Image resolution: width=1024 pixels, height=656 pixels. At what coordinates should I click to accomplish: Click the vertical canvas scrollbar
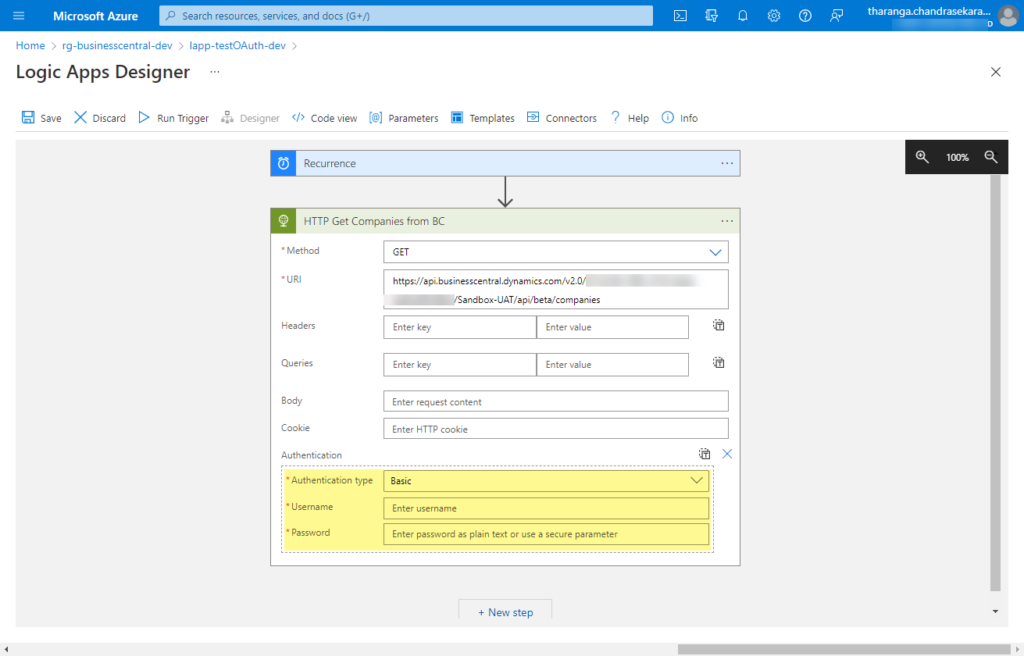(x=995, y=382)
